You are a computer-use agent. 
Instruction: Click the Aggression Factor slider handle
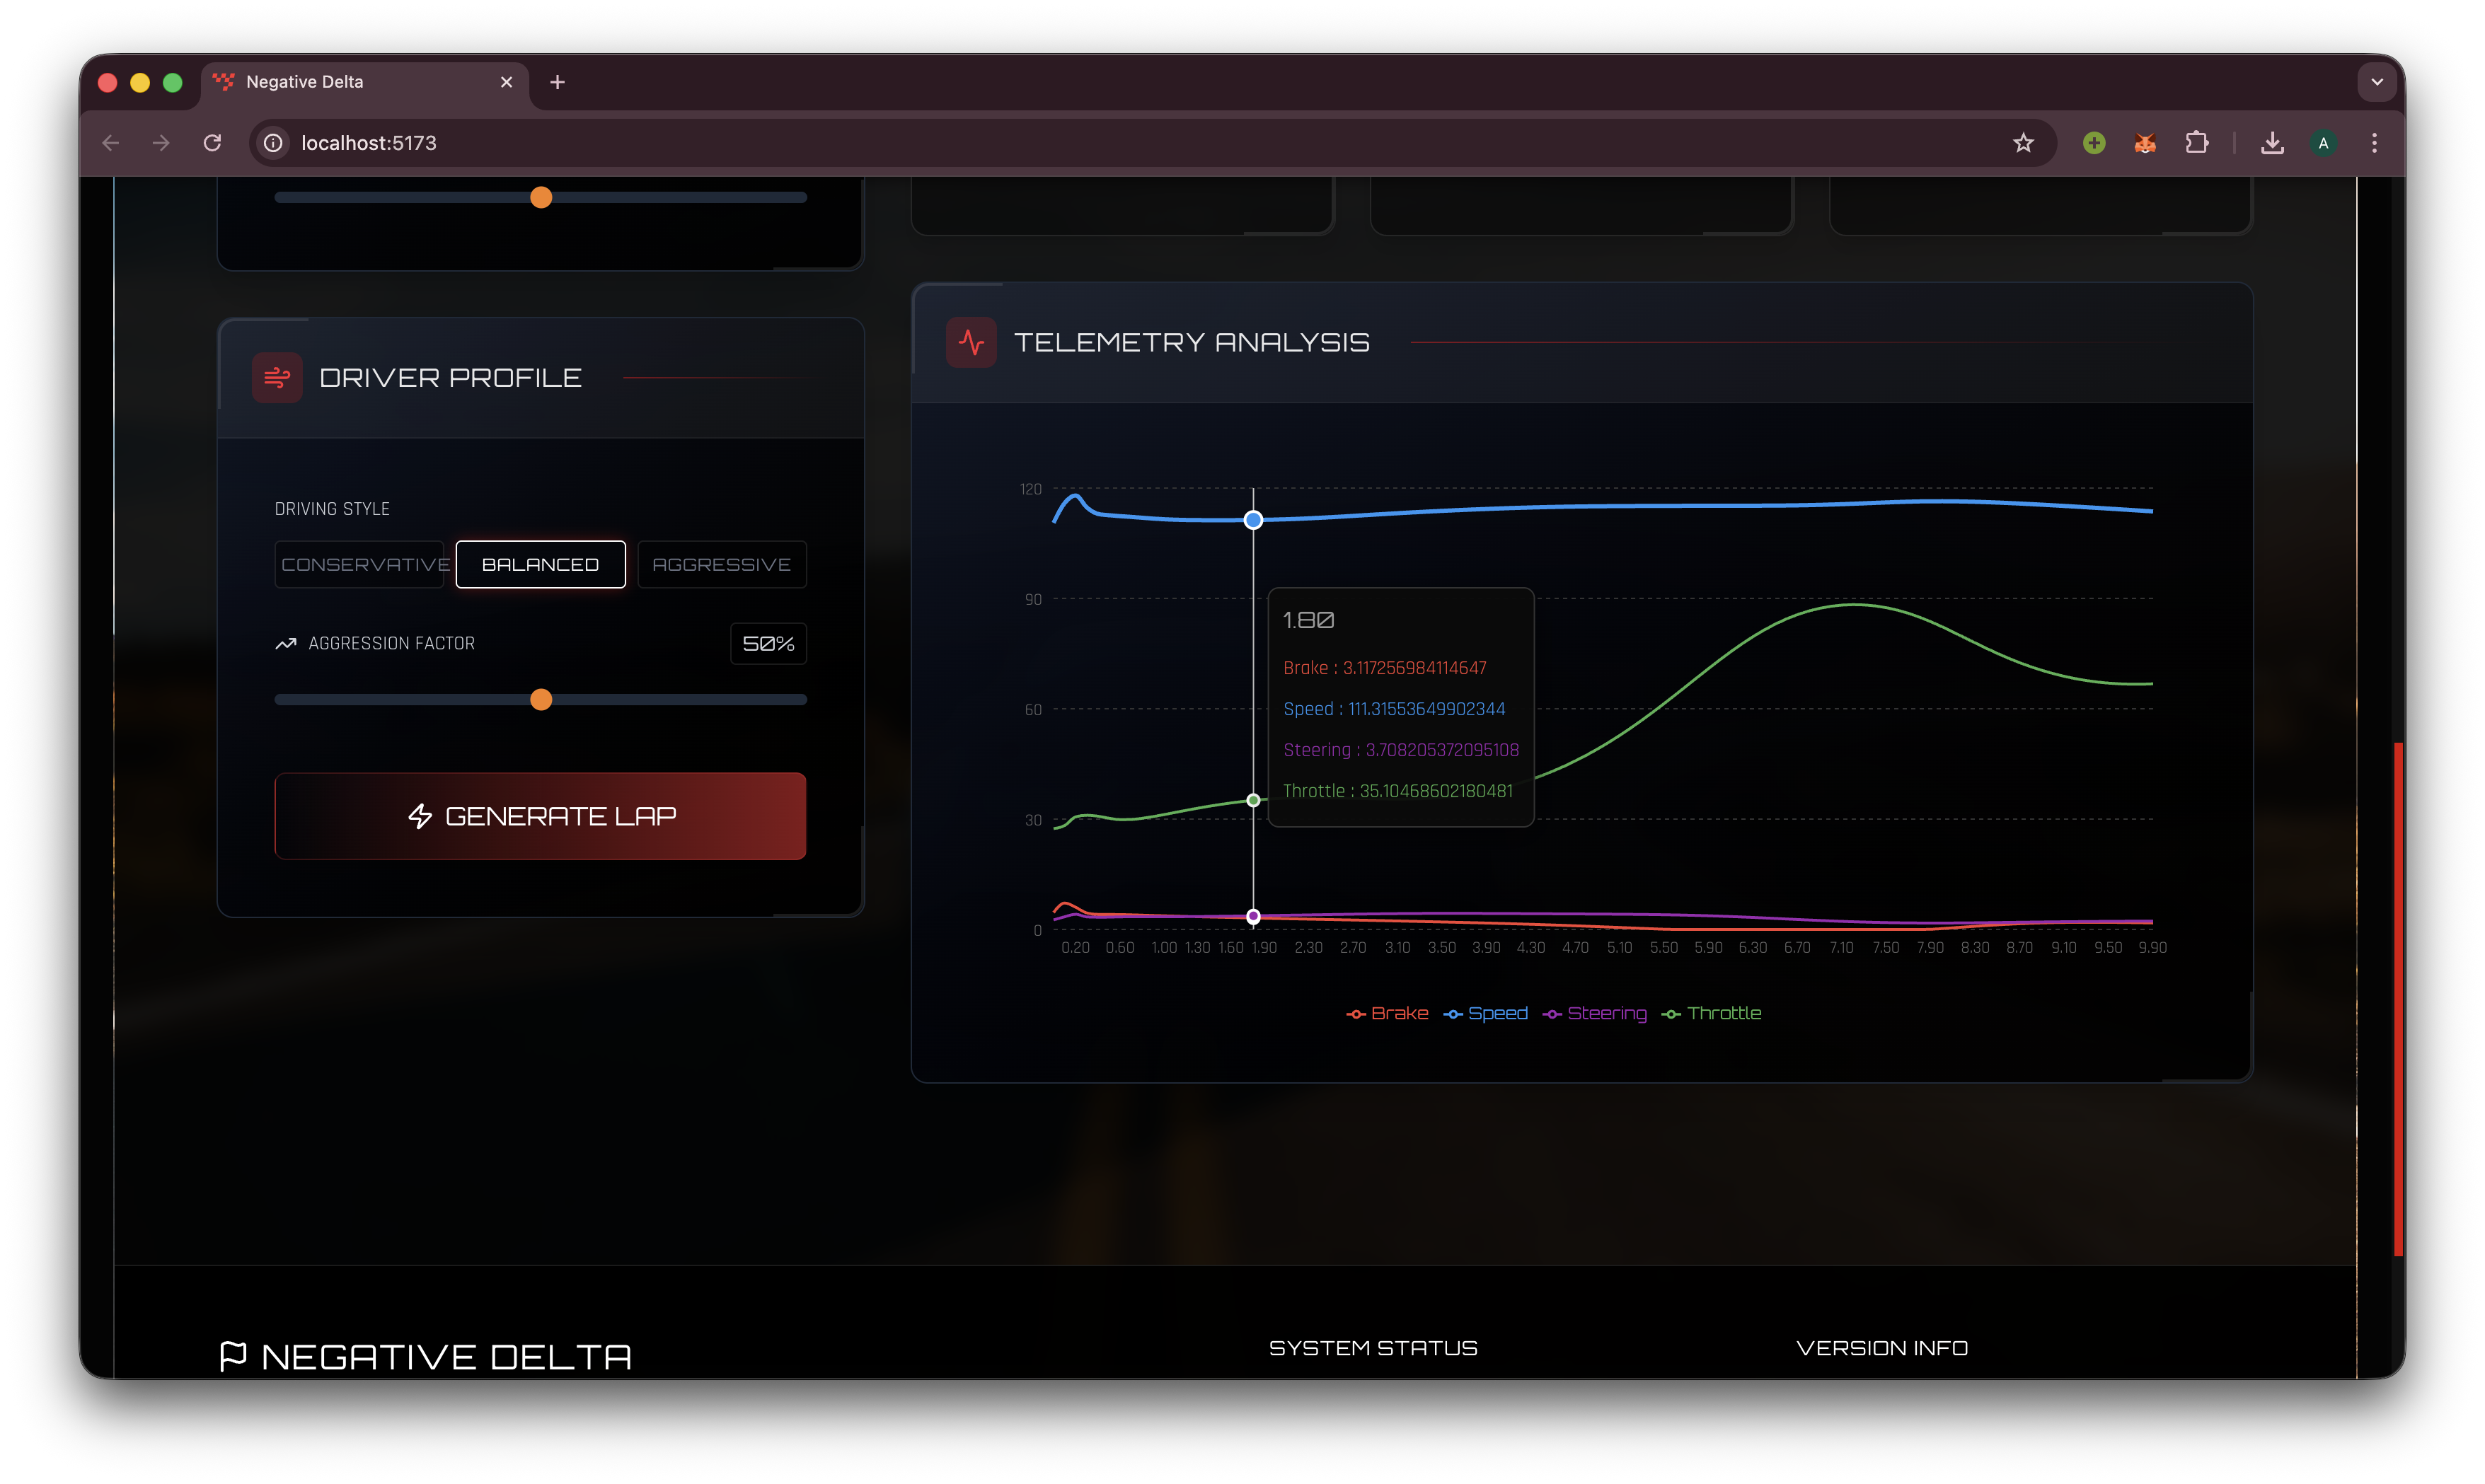pos(541,700)
